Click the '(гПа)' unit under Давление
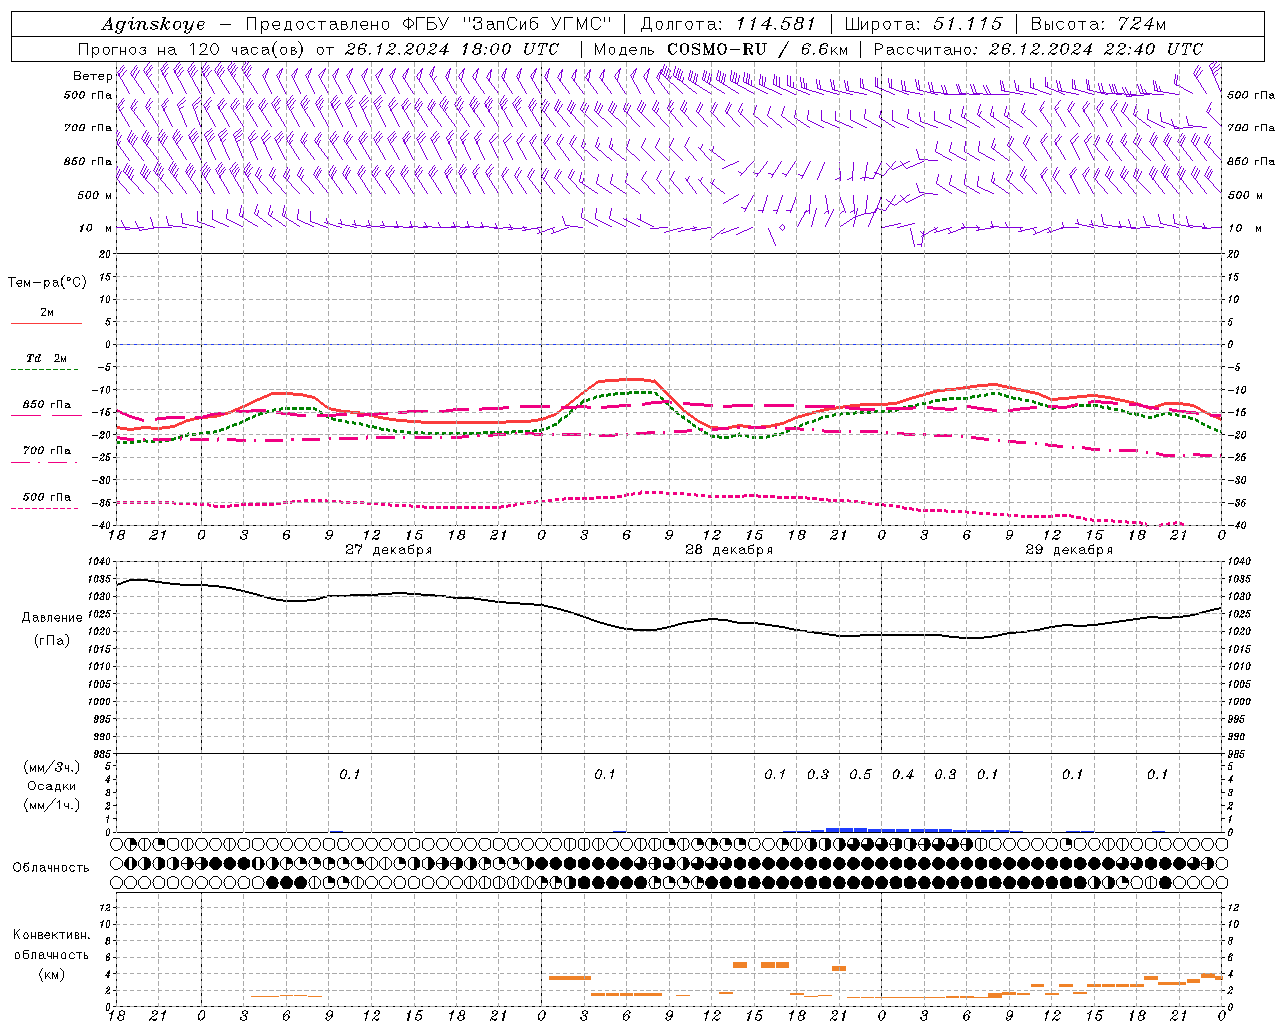 coord(52,641)
